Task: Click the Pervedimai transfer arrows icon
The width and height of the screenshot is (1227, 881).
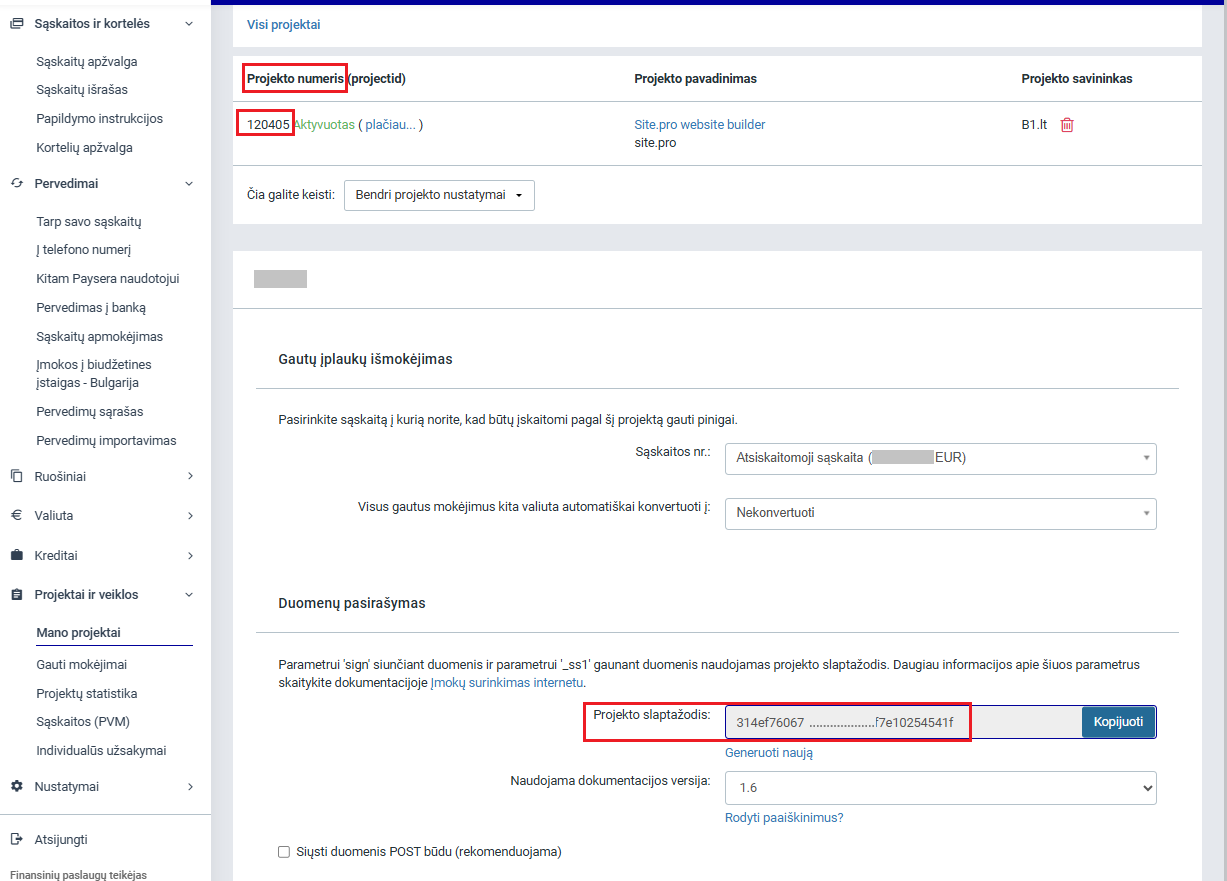Action: (16, 184)
